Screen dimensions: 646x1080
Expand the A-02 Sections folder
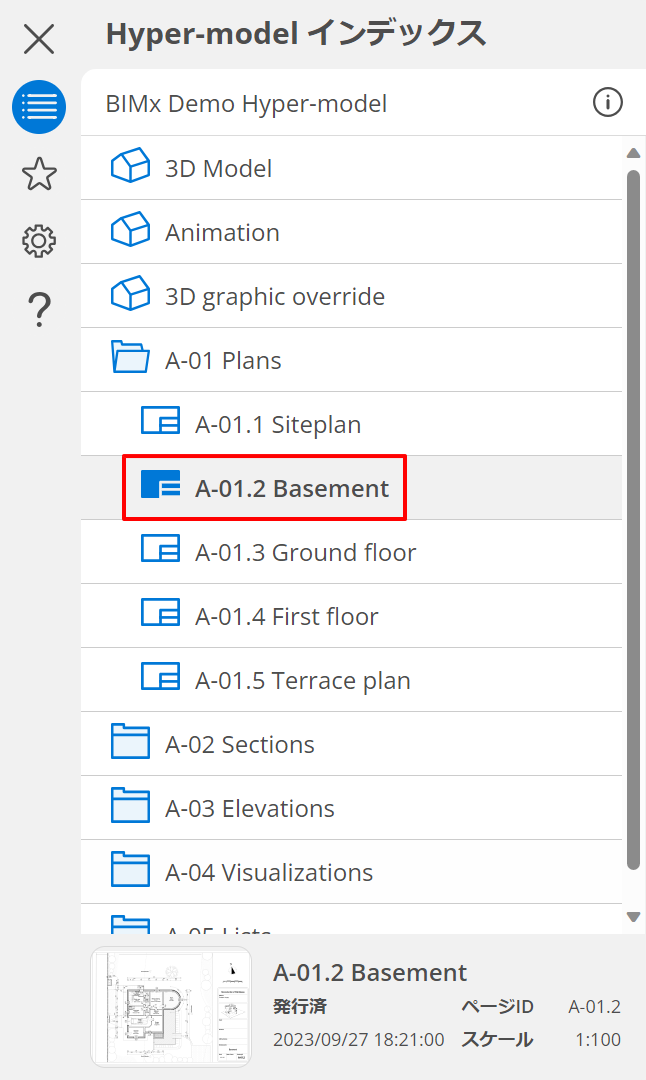[x=130, y=743]
